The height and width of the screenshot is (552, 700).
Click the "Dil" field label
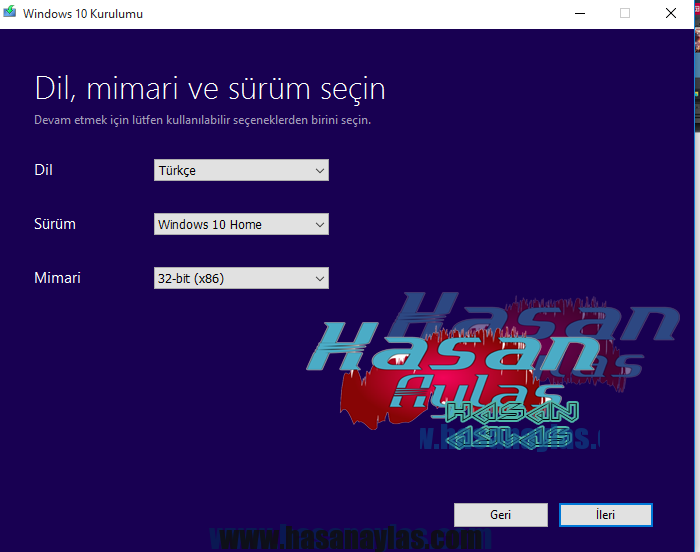tap(43, 170)
